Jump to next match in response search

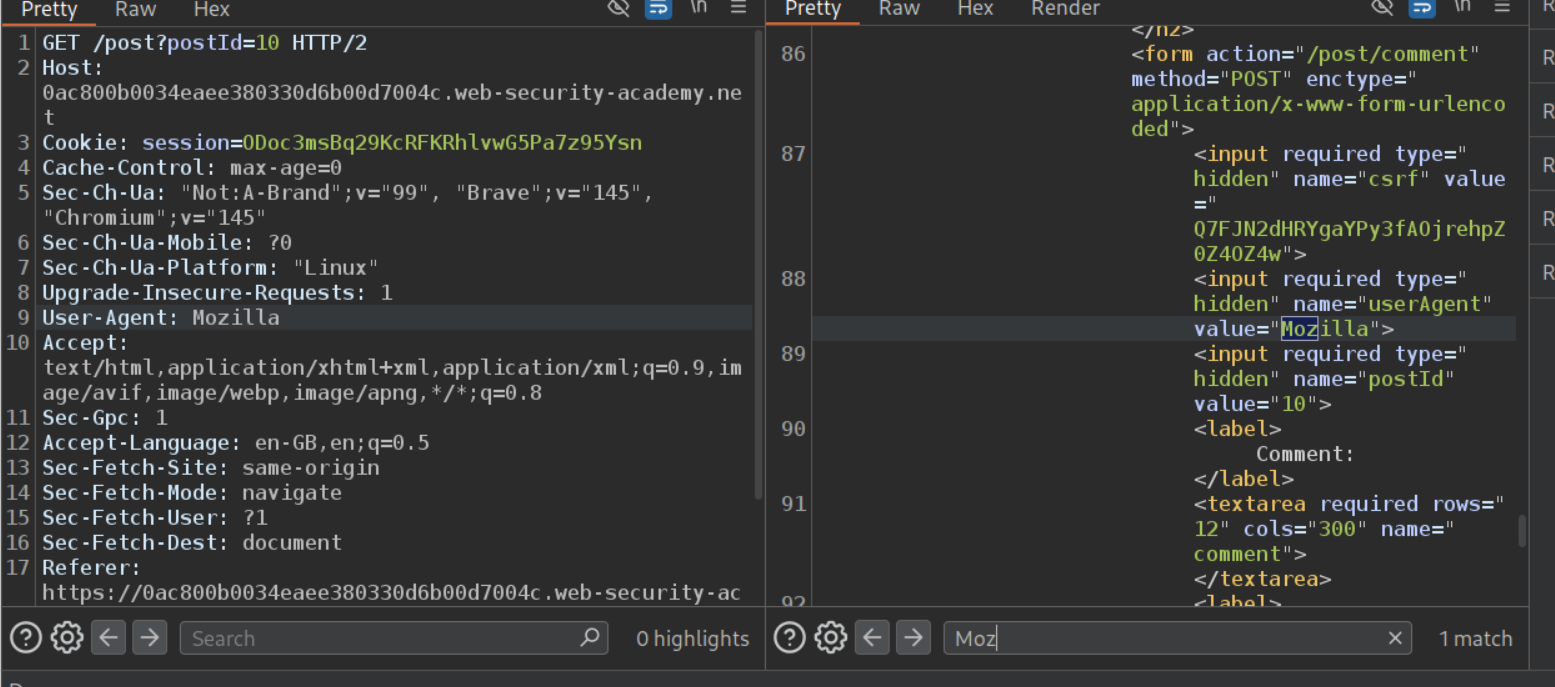[x=913, y=638]
